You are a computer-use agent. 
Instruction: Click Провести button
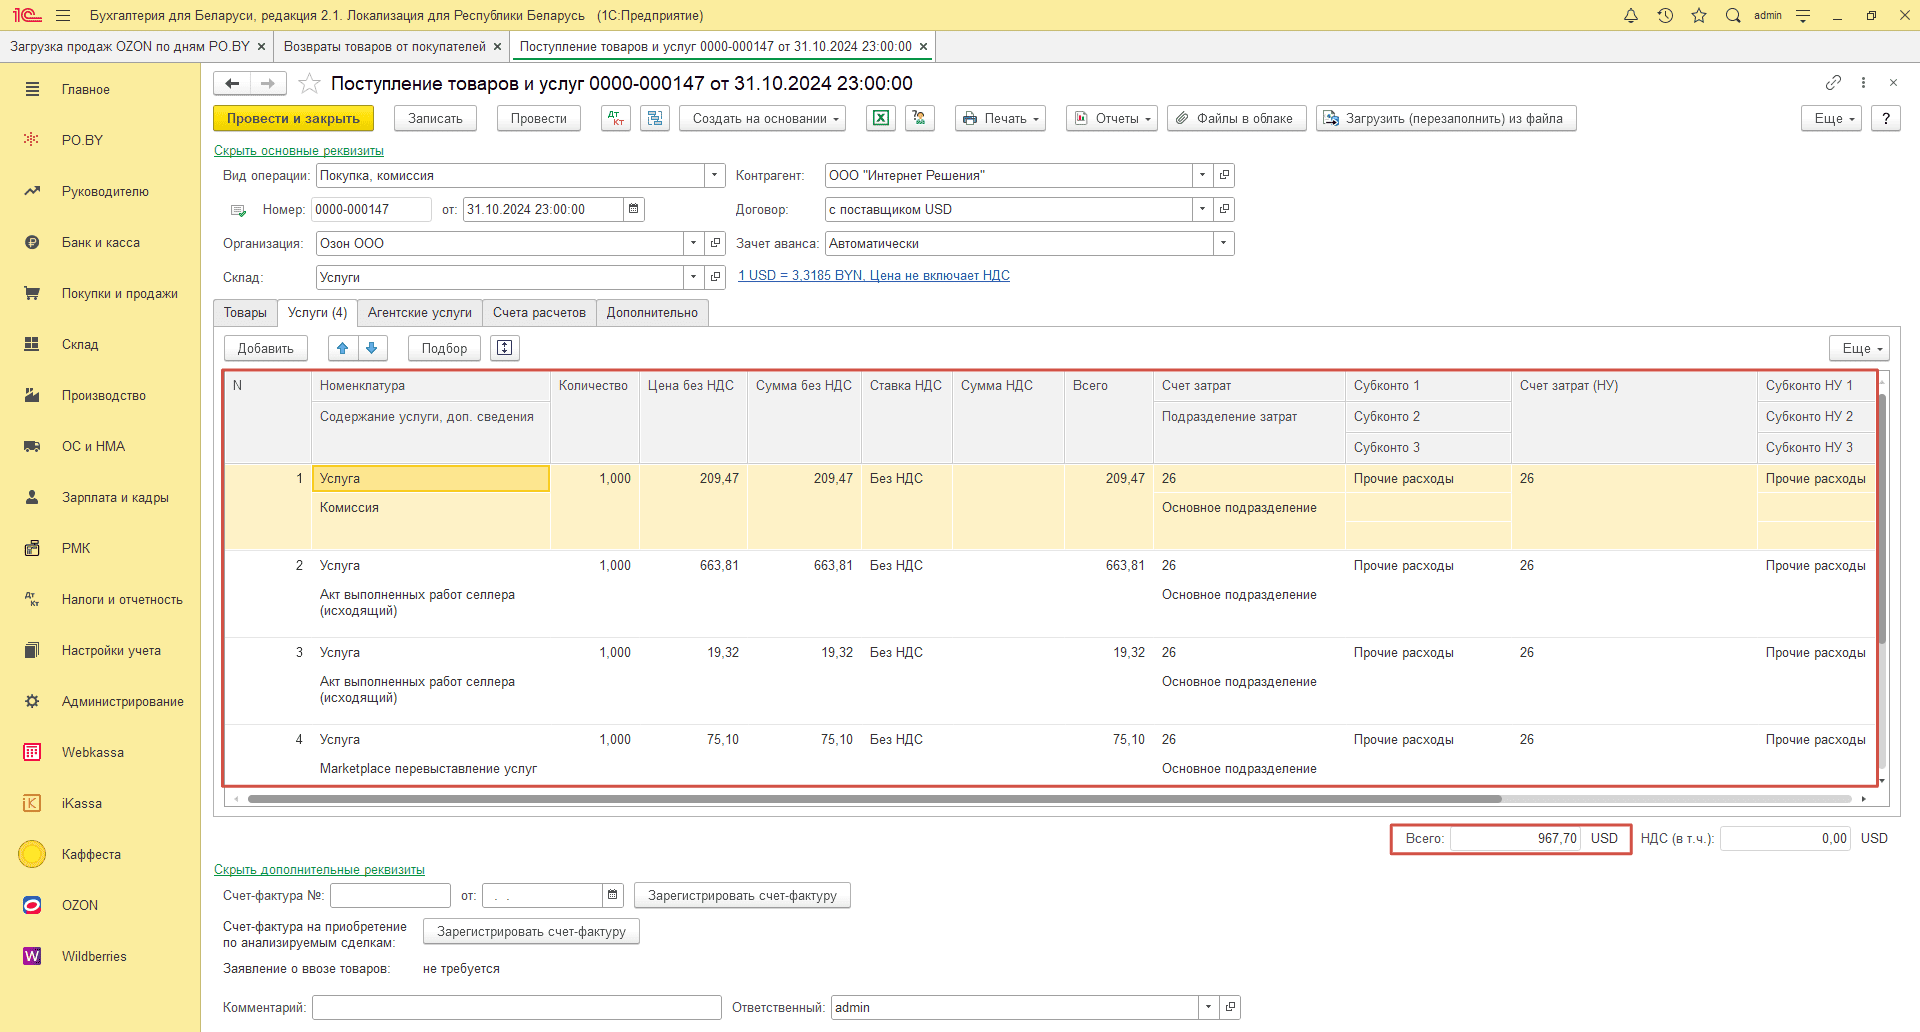539,118
